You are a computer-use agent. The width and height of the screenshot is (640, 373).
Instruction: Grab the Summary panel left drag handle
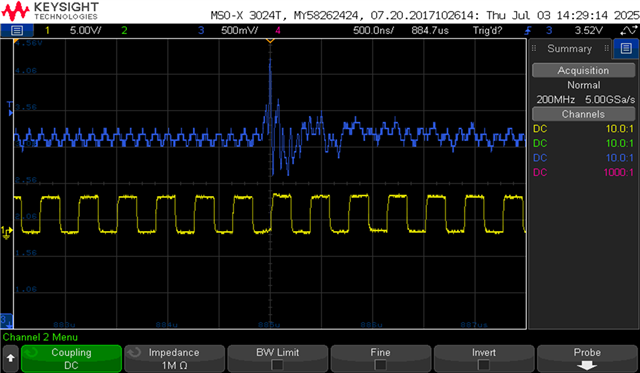tap(534, 49)
